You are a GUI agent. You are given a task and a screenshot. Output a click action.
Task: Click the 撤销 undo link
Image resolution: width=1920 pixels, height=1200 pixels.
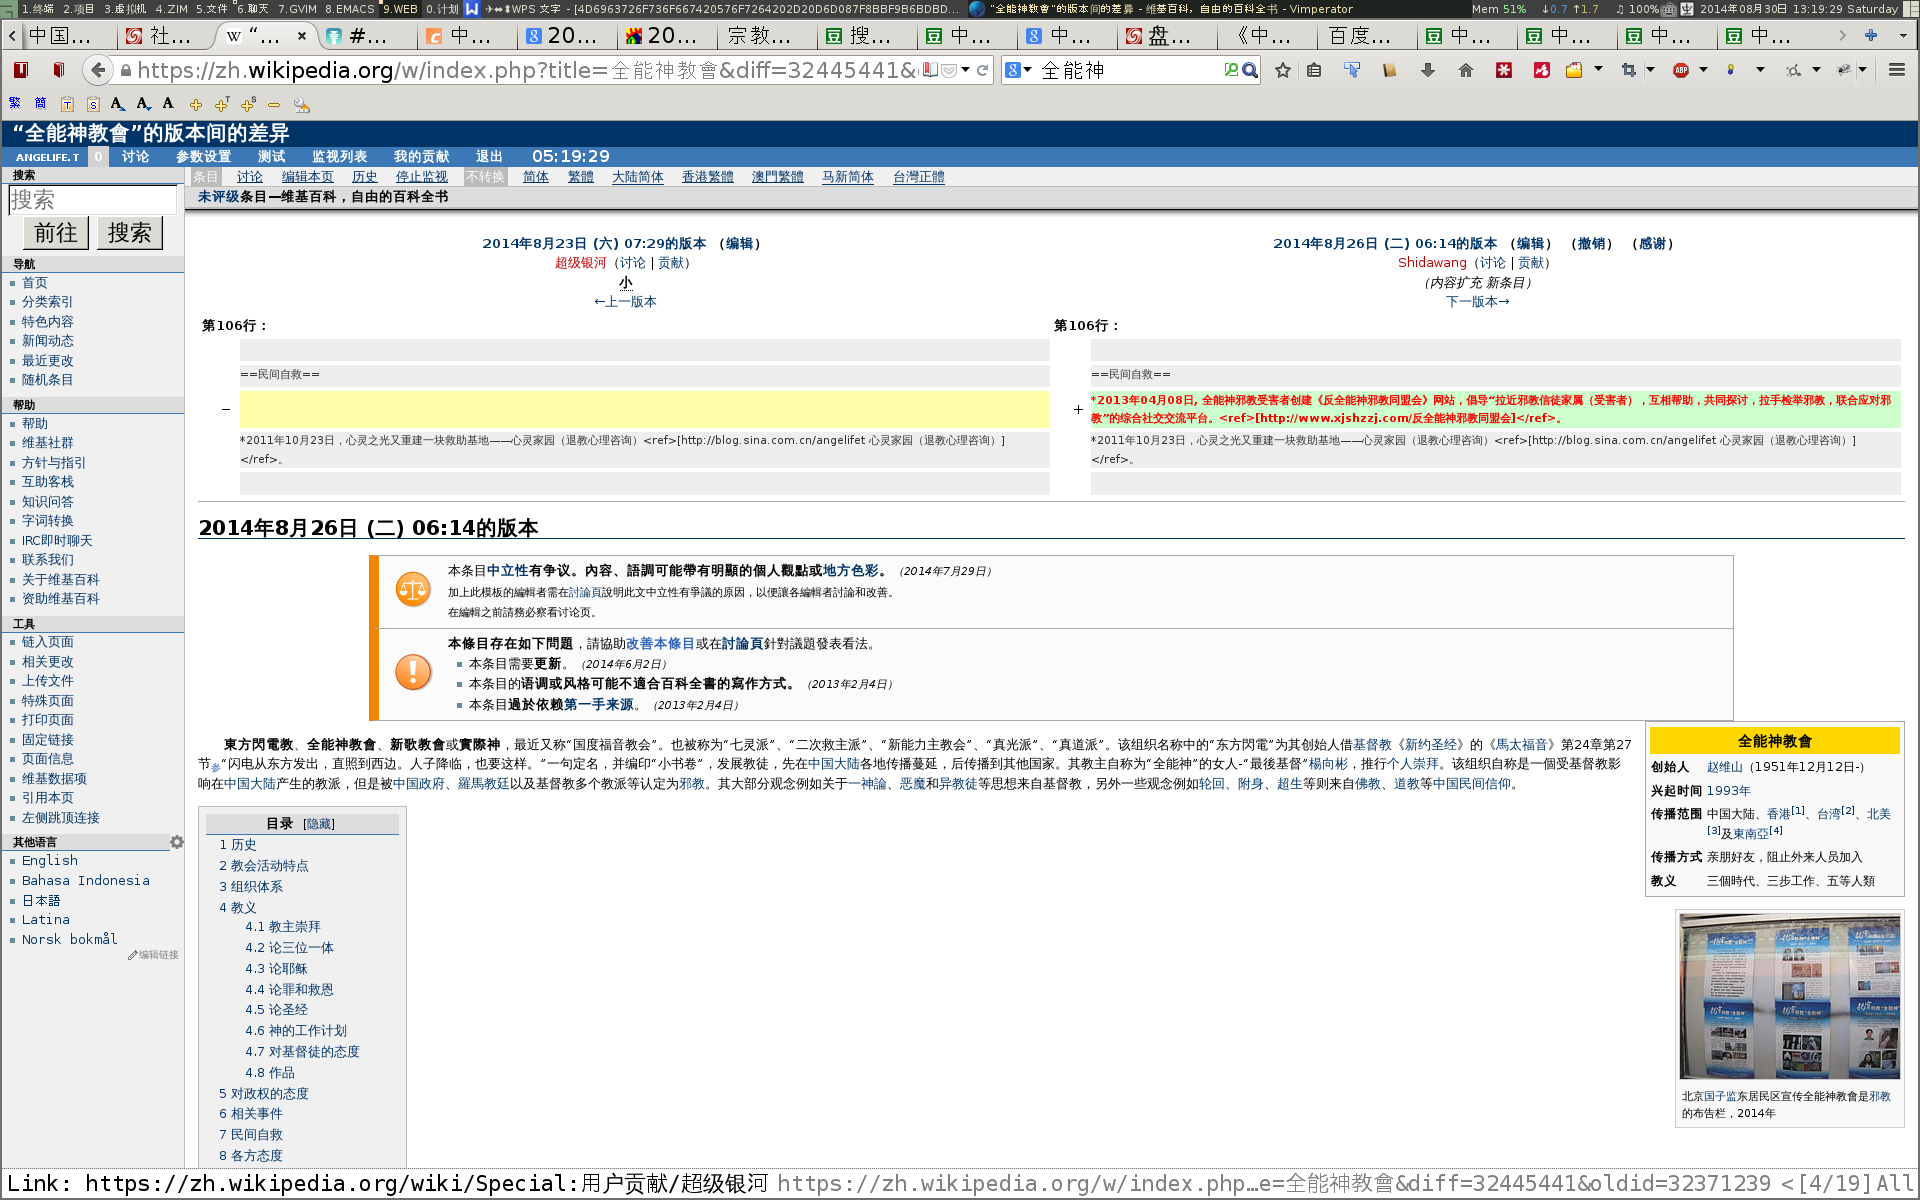pos(1591,243)
